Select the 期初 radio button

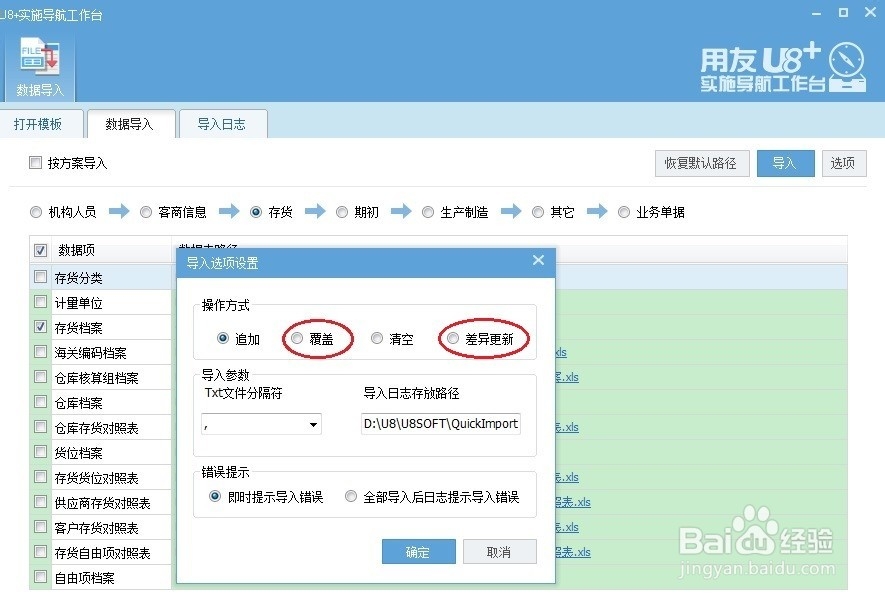point(342,212)
